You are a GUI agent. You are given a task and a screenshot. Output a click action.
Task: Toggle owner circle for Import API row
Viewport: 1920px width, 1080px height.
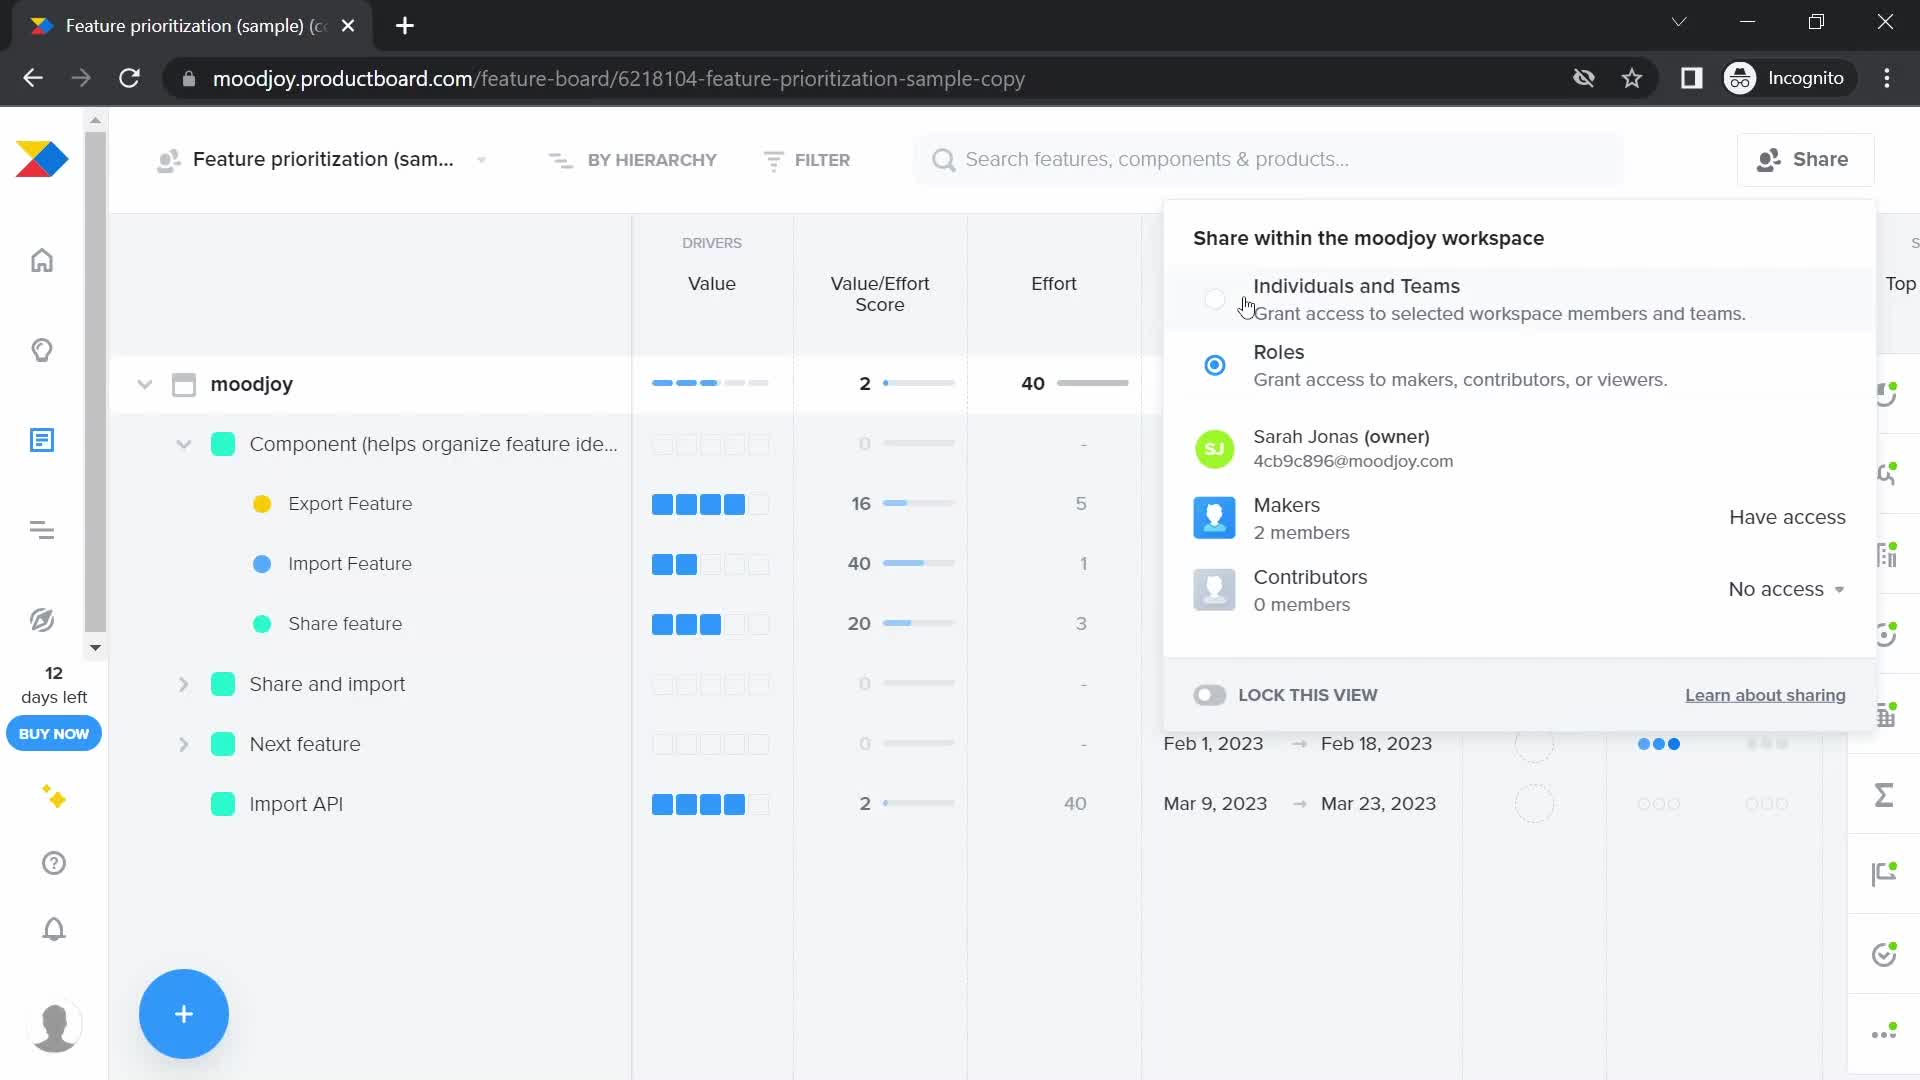coord(1534,804)
